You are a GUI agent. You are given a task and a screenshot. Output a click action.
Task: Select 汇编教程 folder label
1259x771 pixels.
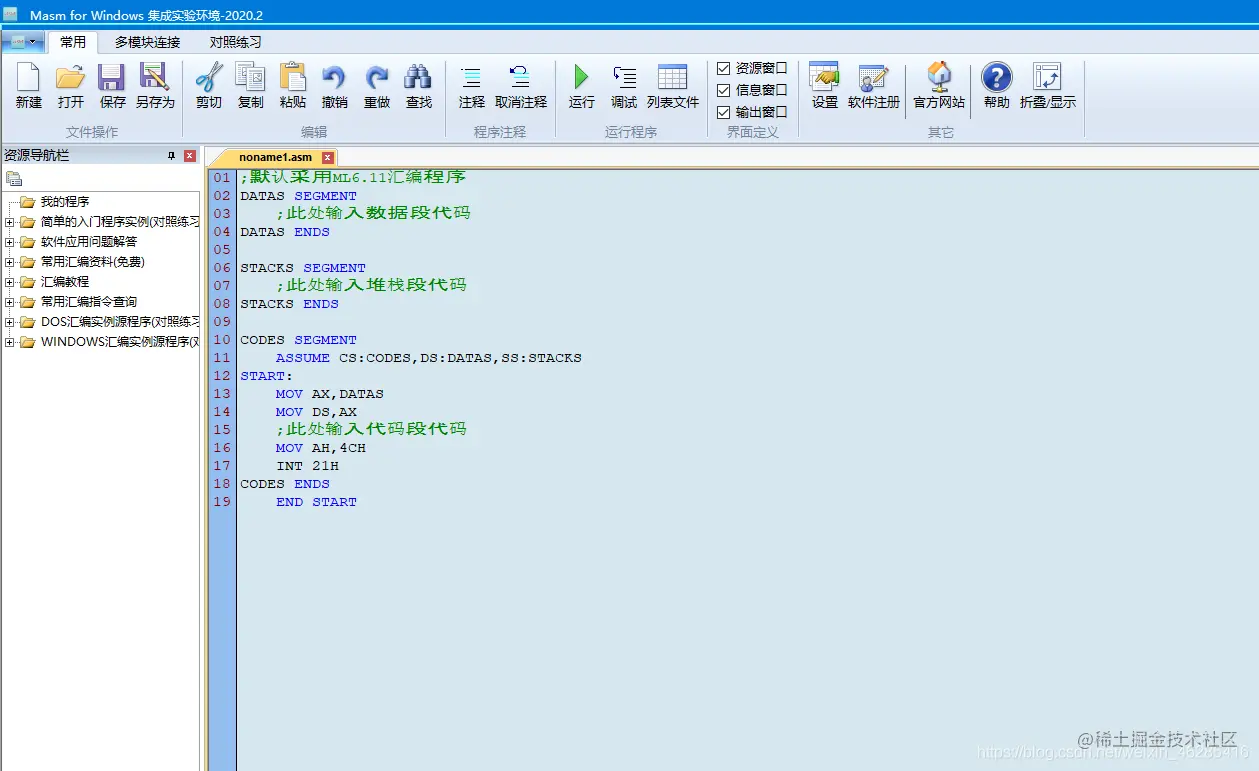[64, 282]
